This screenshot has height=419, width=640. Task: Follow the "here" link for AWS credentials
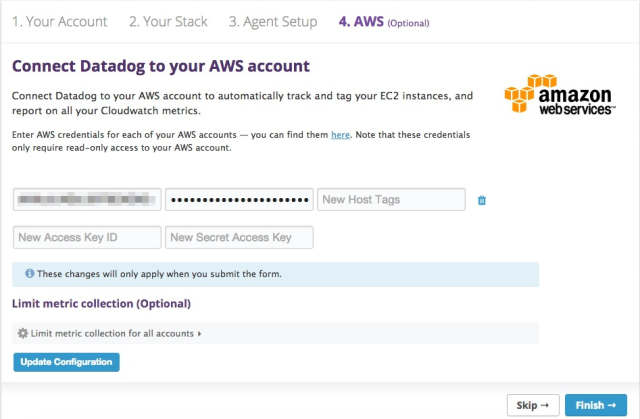340,134
